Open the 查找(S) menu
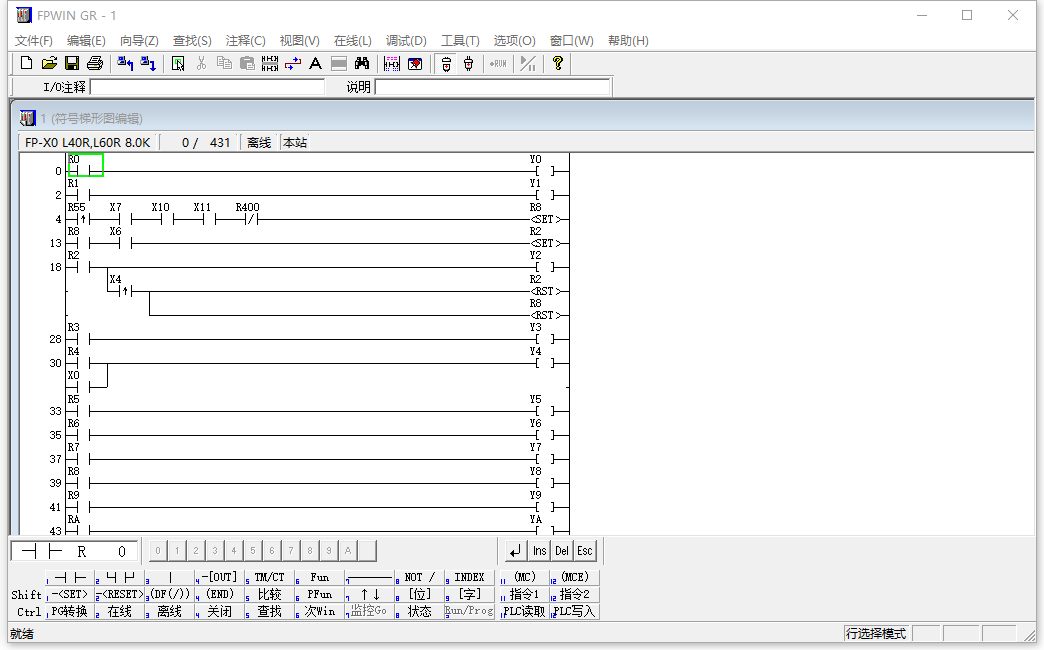This screenshot has width=1044, height=650. click(x=192, y=41)
